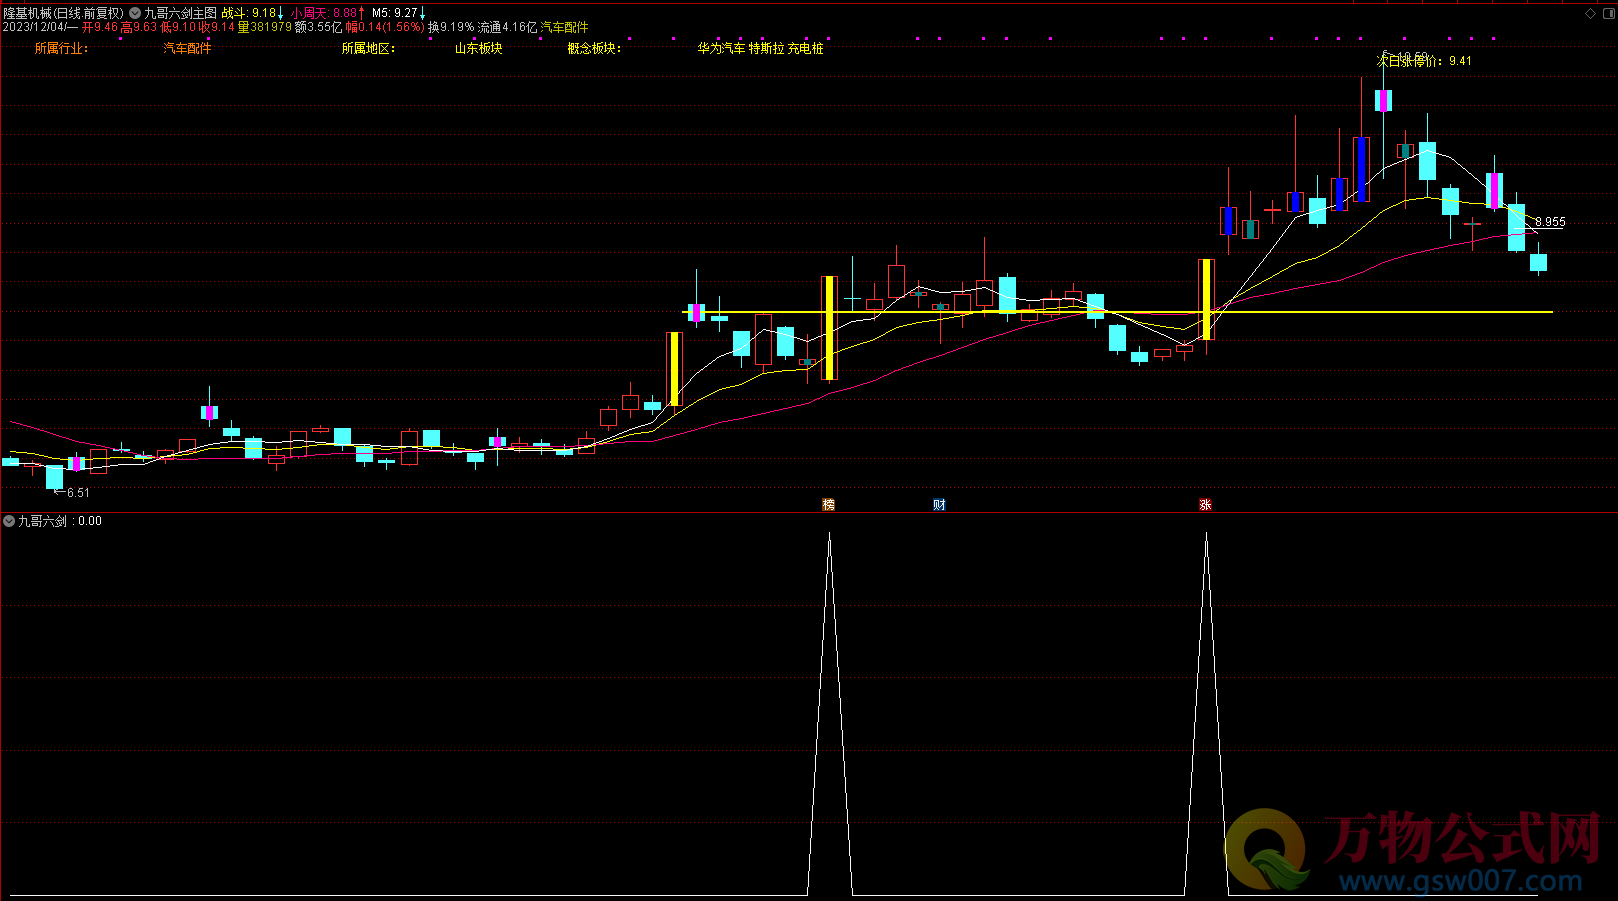Open the 九哥六剑主图 indicator dropdown
Viewport: 1618px width, 901px height.
pyautogui.click(x=135, y=13)
